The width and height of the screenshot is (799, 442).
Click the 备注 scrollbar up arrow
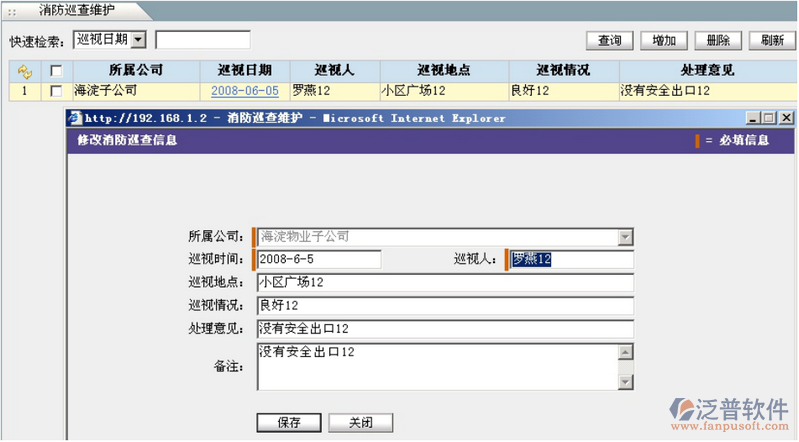tap(625, 352)
